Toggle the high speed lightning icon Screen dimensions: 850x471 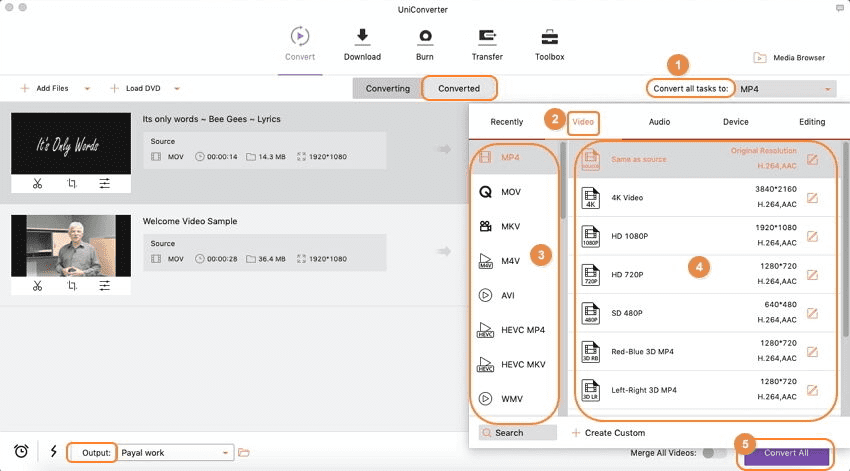tap(53, 452)
